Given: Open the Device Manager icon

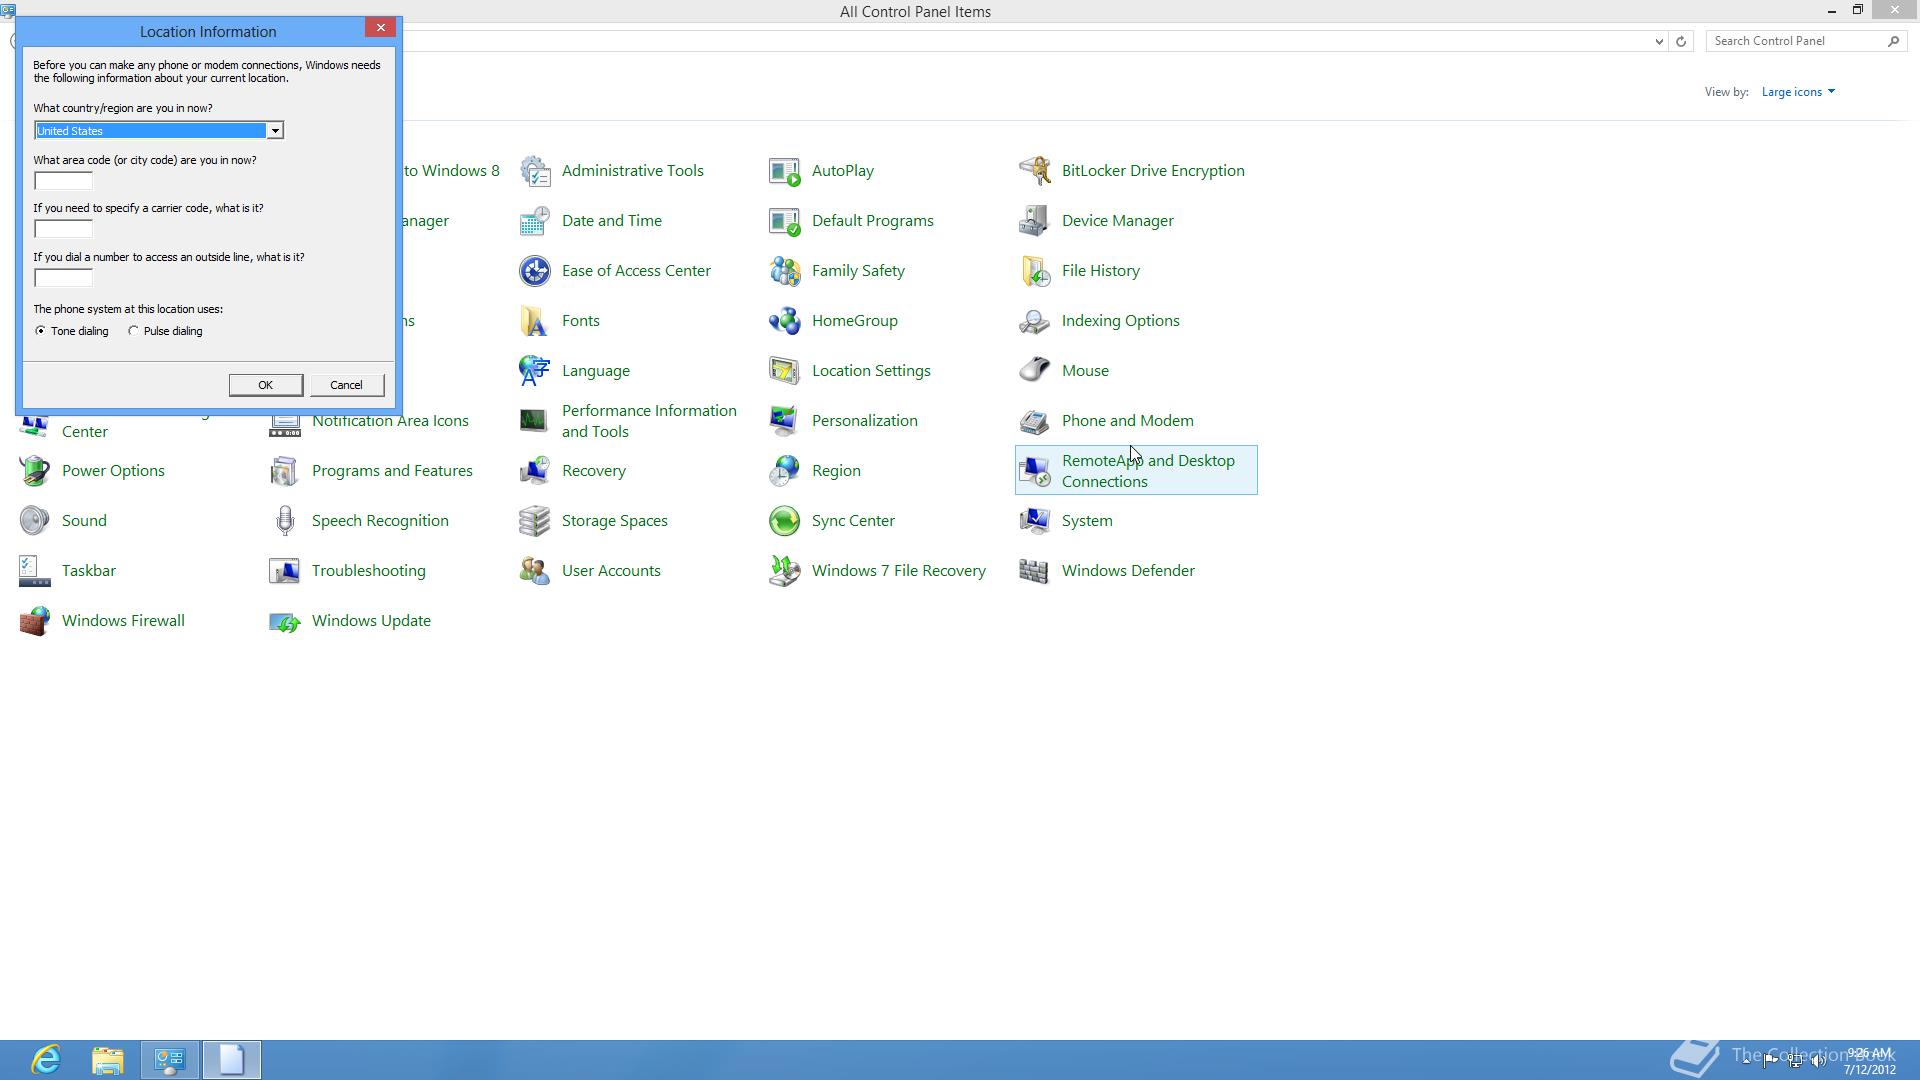Looking at the screenshot, I should point(1035,221).
